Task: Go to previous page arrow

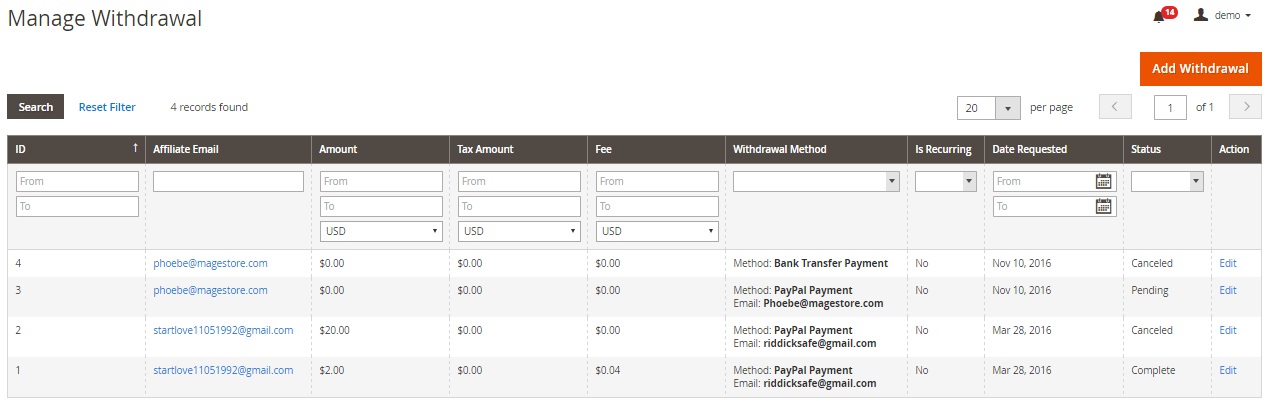Action: point(1115,107)
